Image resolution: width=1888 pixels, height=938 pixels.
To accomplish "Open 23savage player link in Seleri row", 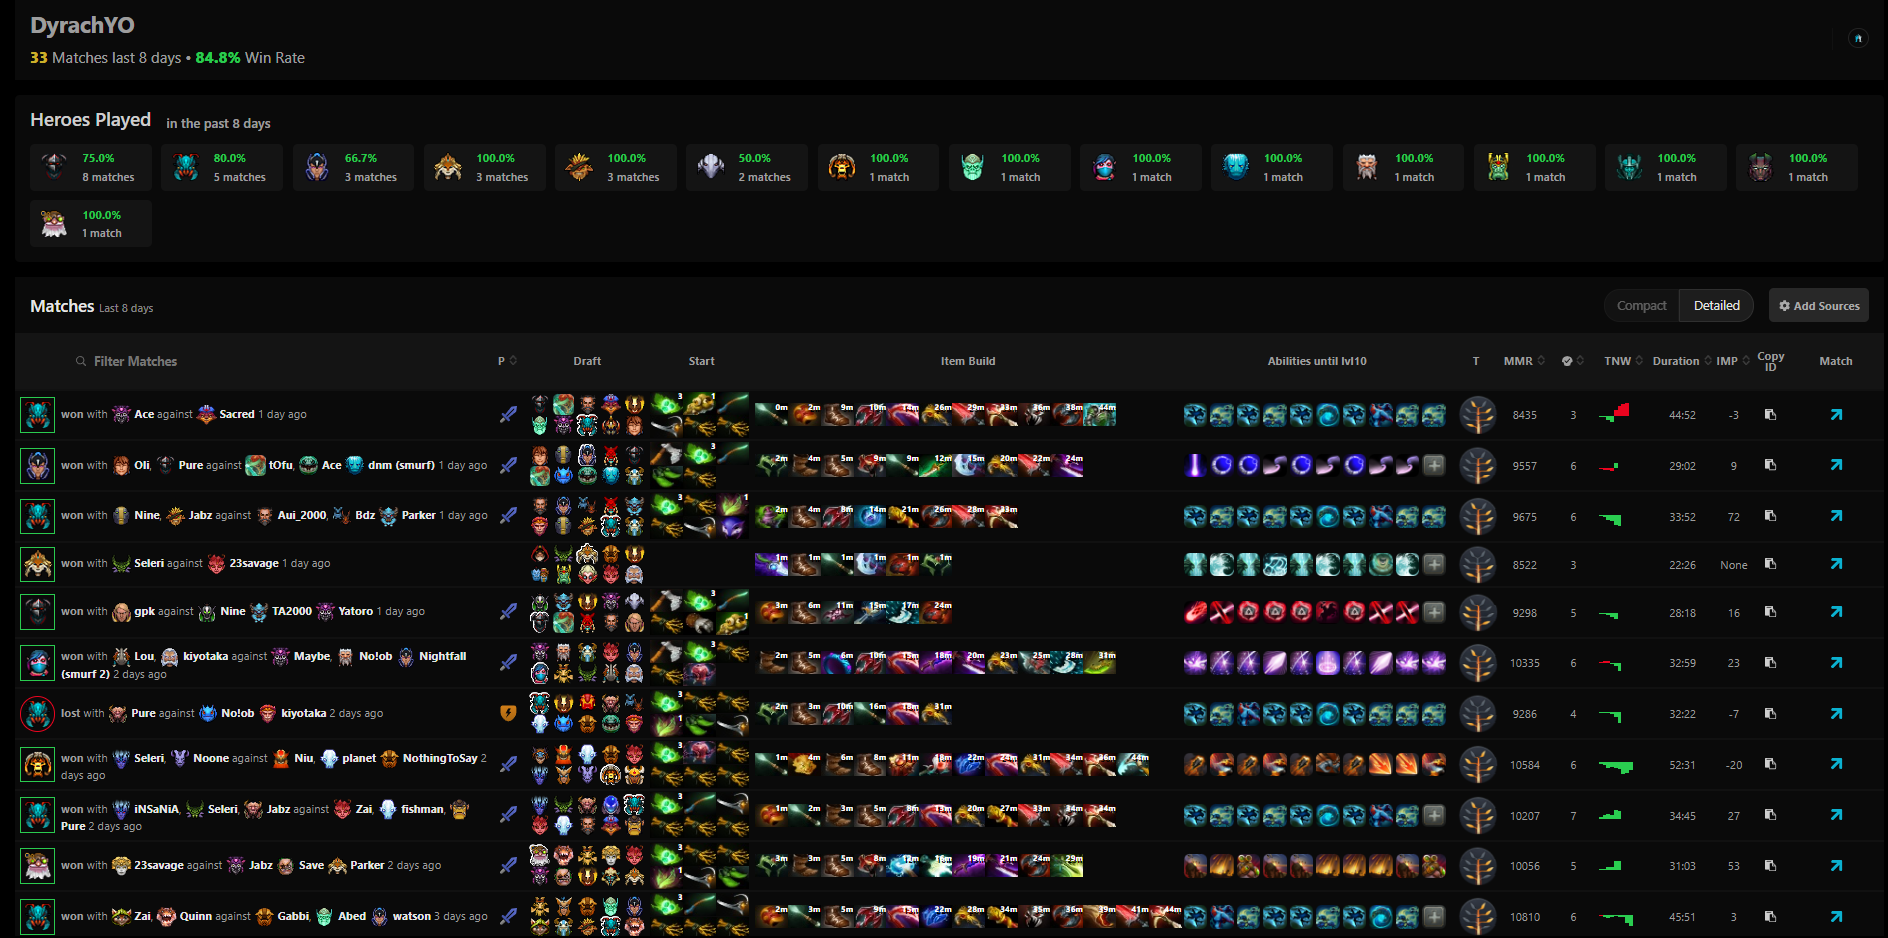I will pyautogui.click(x=253, y=563).
